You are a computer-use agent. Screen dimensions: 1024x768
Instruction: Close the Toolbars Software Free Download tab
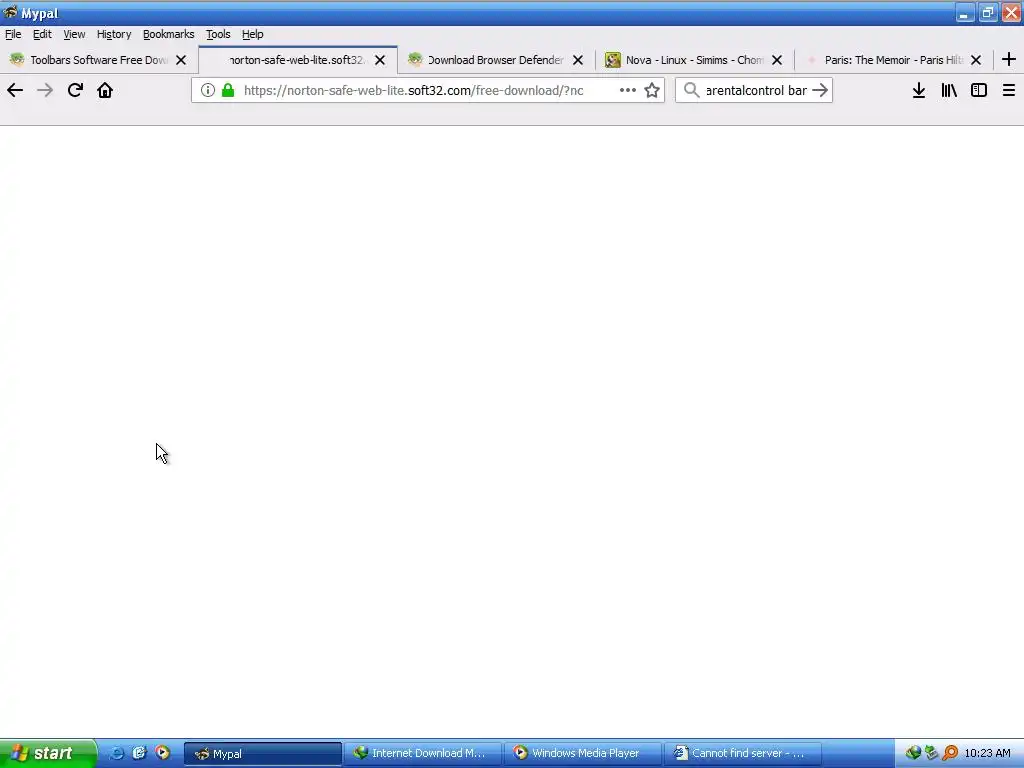[182, 60]
